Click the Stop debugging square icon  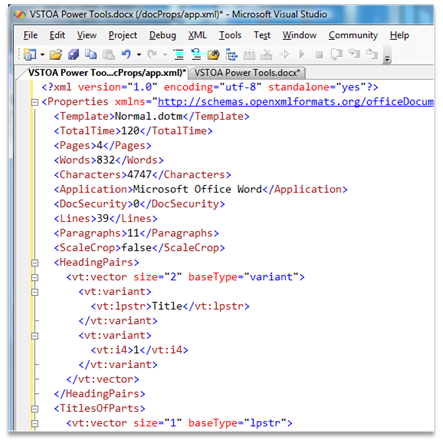pos(319,54)
